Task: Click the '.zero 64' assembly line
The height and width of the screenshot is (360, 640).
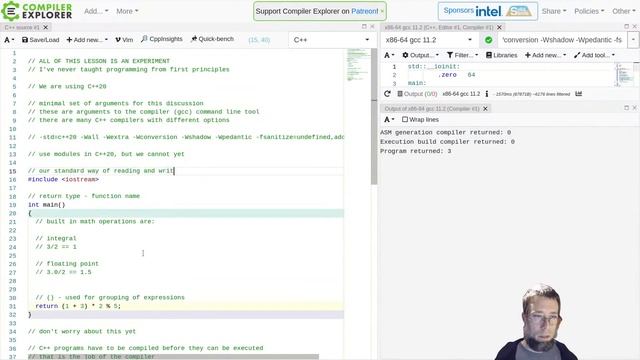Action: point(456,75)
